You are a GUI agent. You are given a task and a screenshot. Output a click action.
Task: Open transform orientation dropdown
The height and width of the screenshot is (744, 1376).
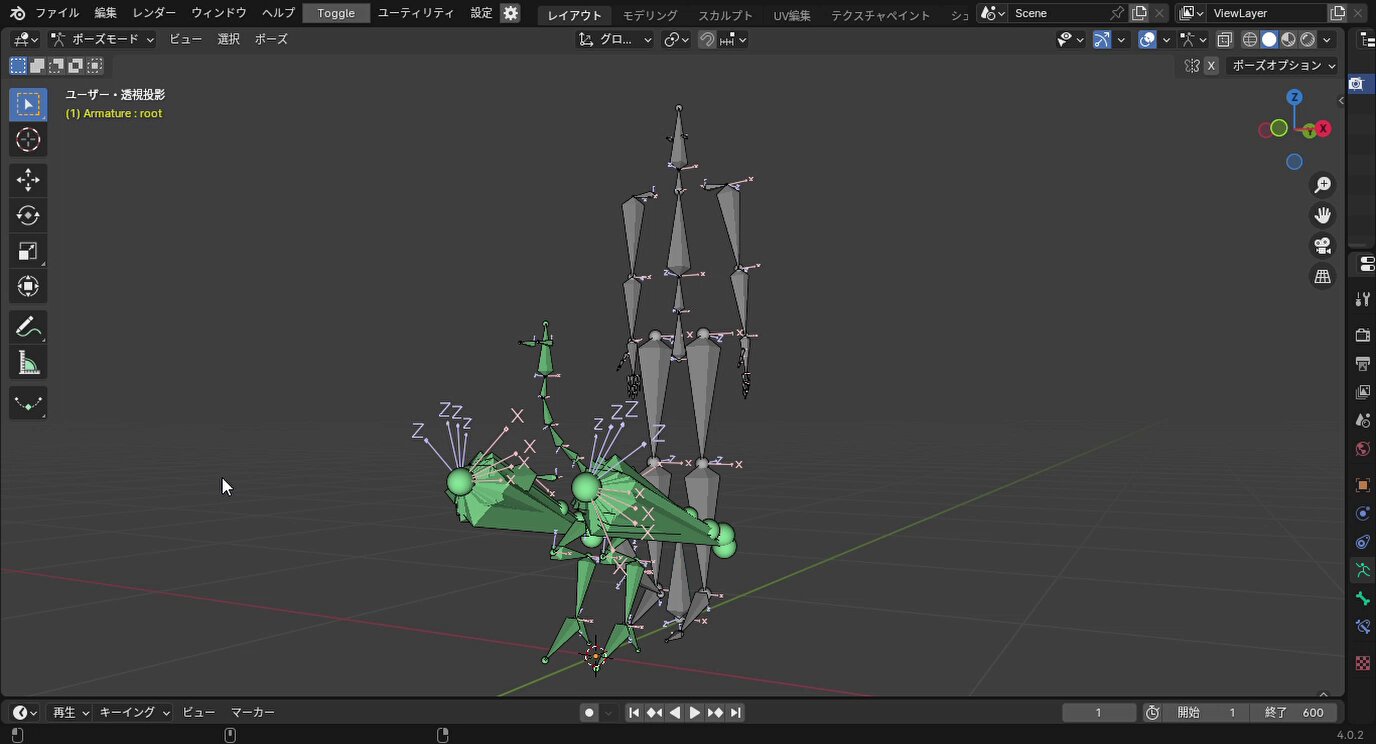tap(616, 40)
